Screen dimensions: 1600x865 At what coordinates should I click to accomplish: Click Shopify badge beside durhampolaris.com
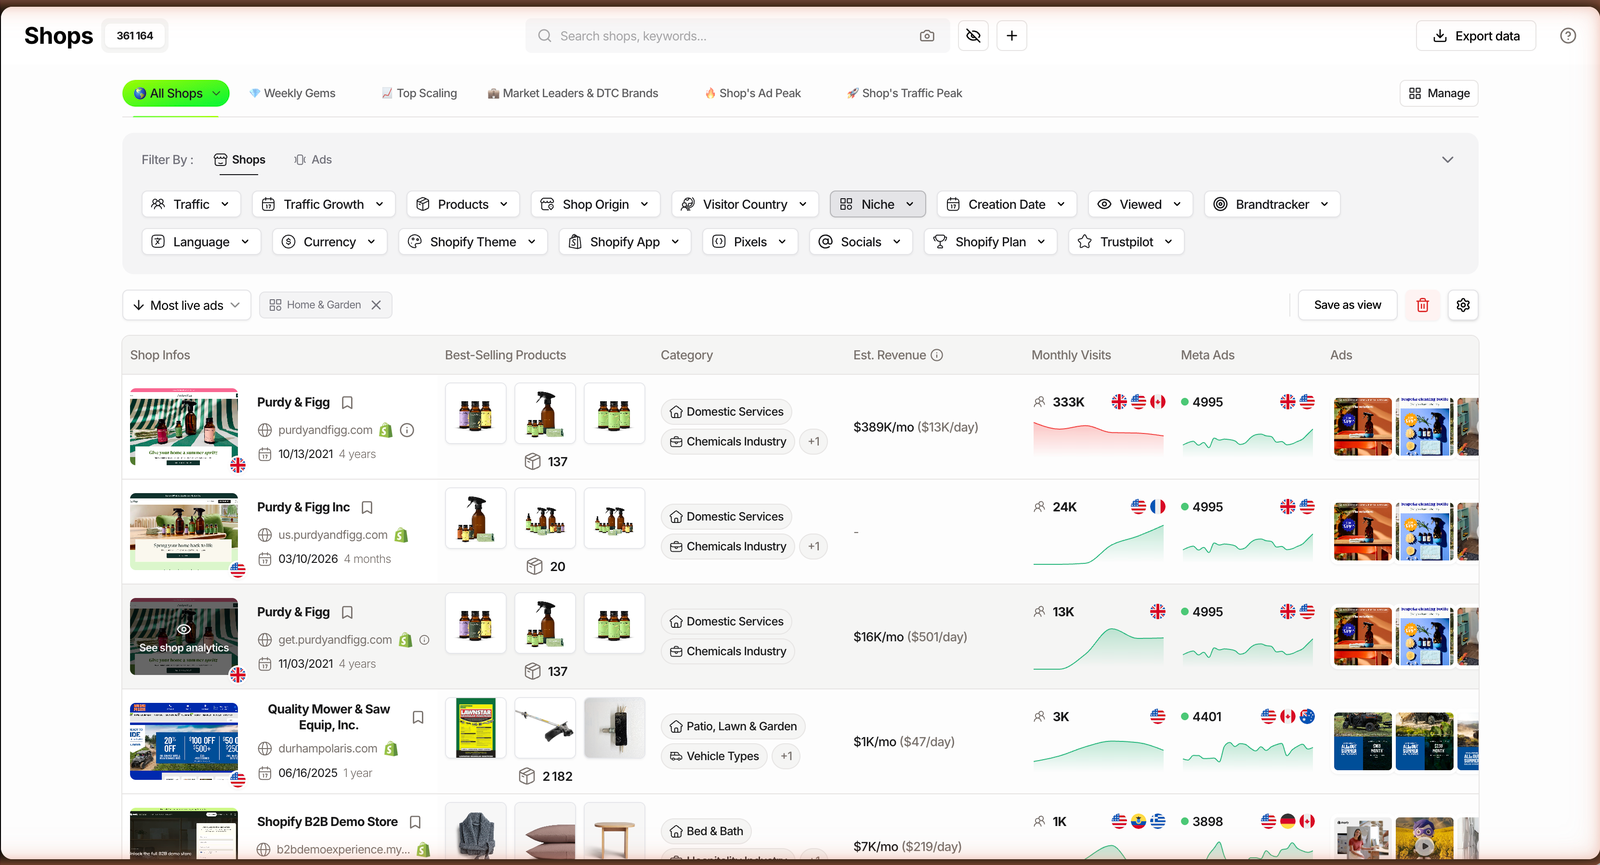[391, 749]
